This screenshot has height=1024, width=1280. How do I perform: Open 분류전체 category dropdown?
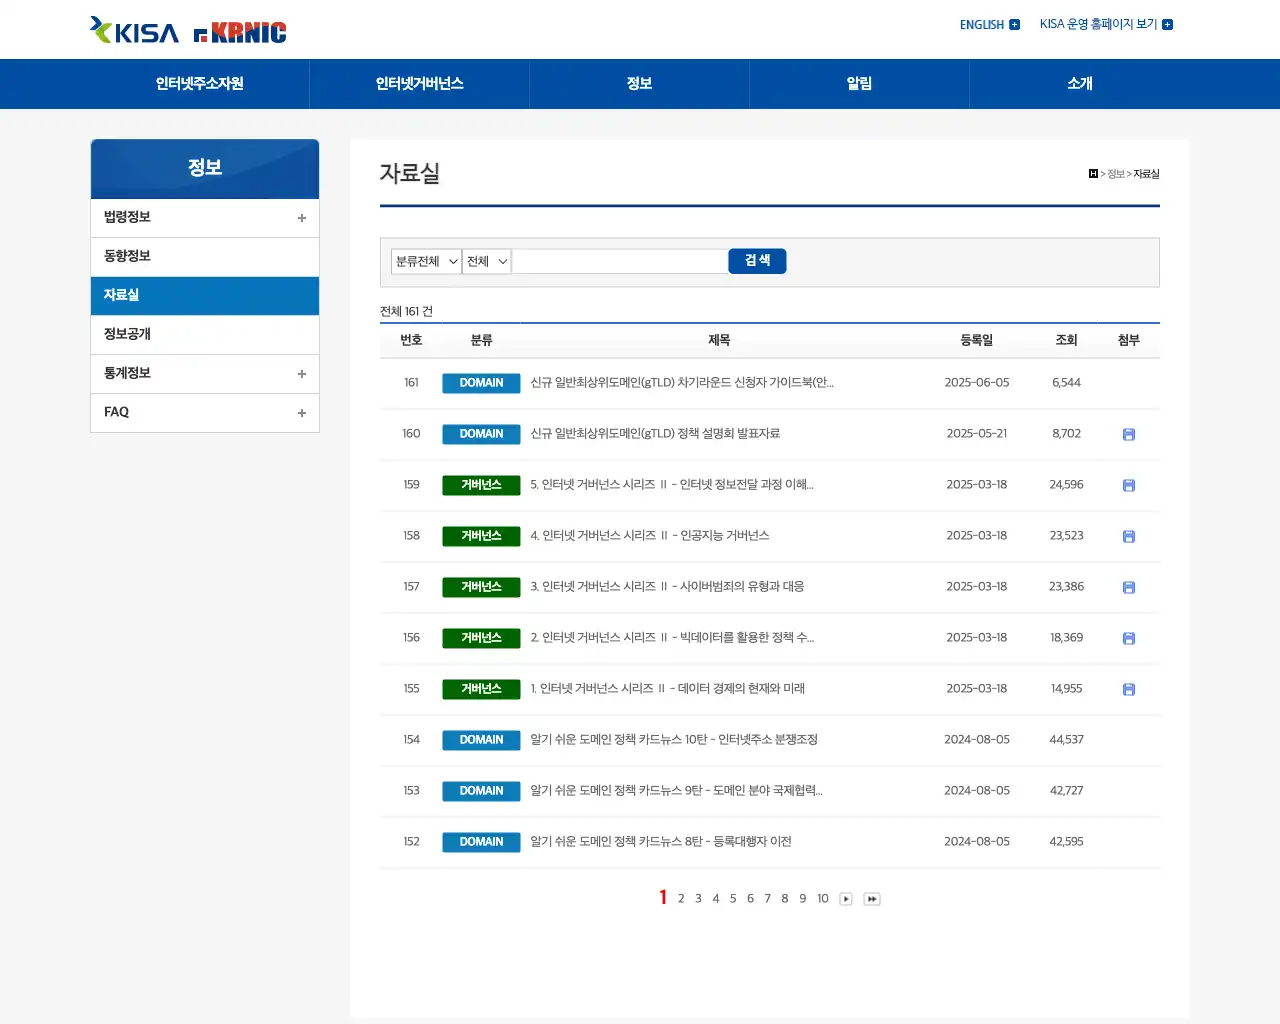[x=426, y=261]
